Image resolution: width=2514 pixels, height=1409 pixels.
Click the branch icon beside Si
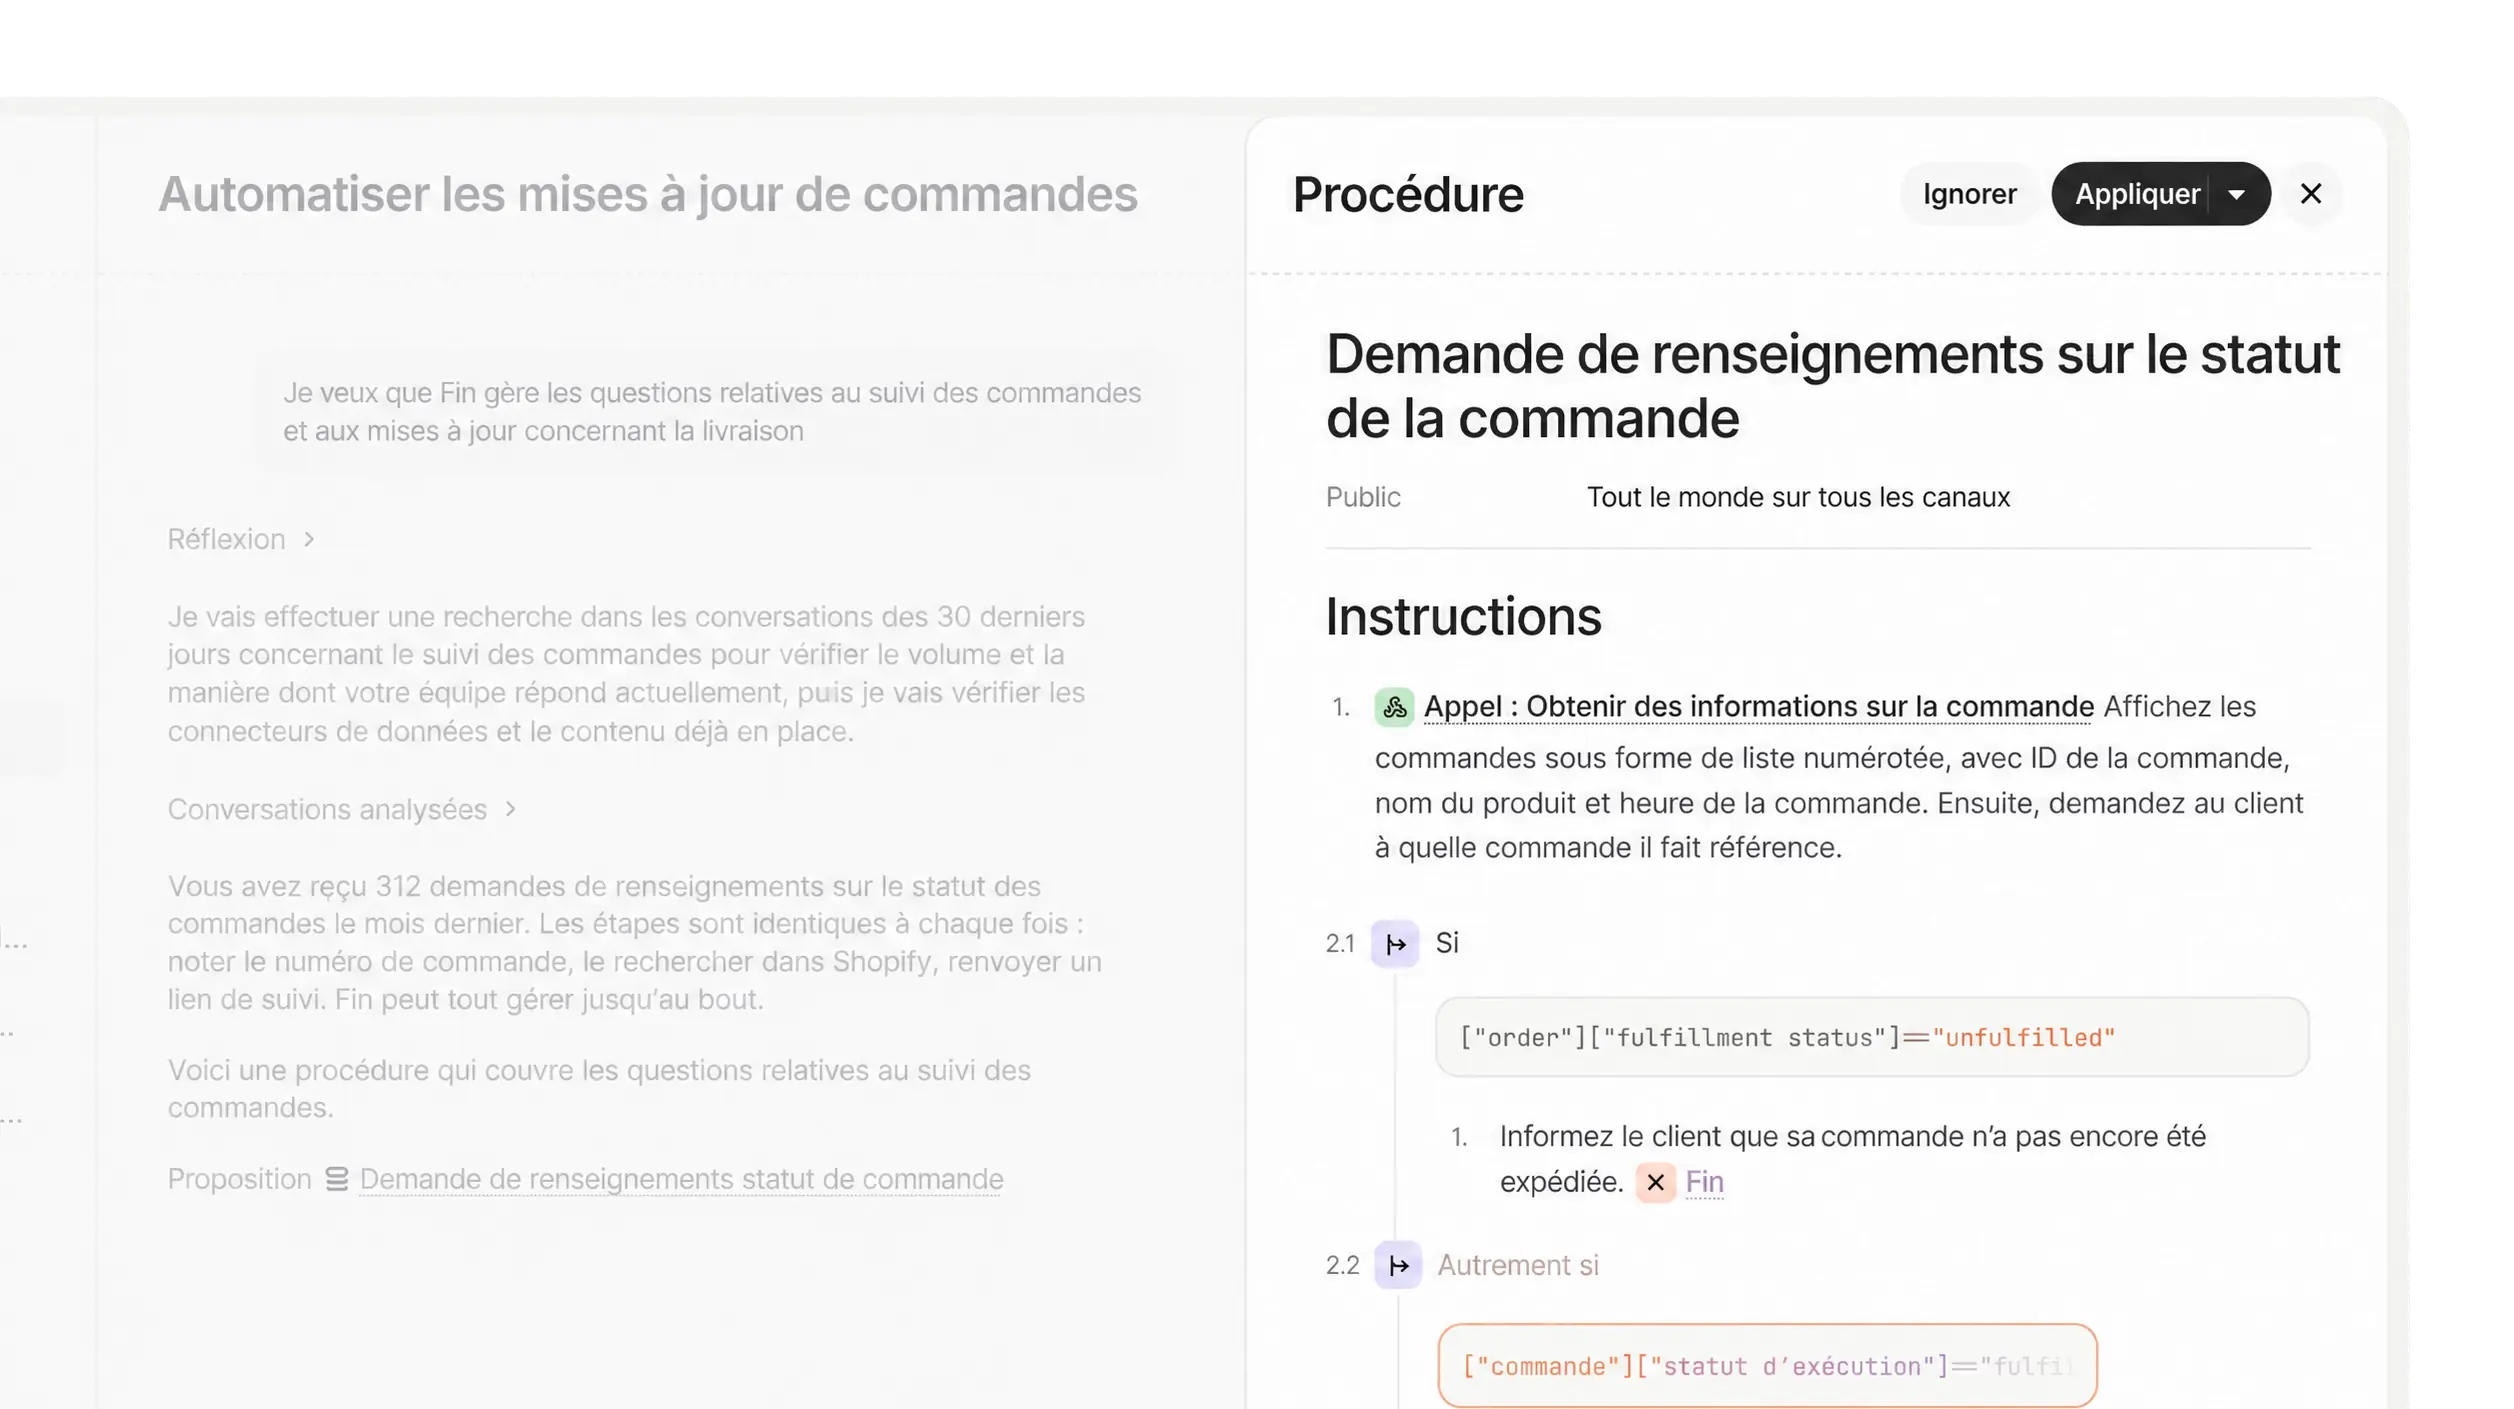click(1395, 943)
